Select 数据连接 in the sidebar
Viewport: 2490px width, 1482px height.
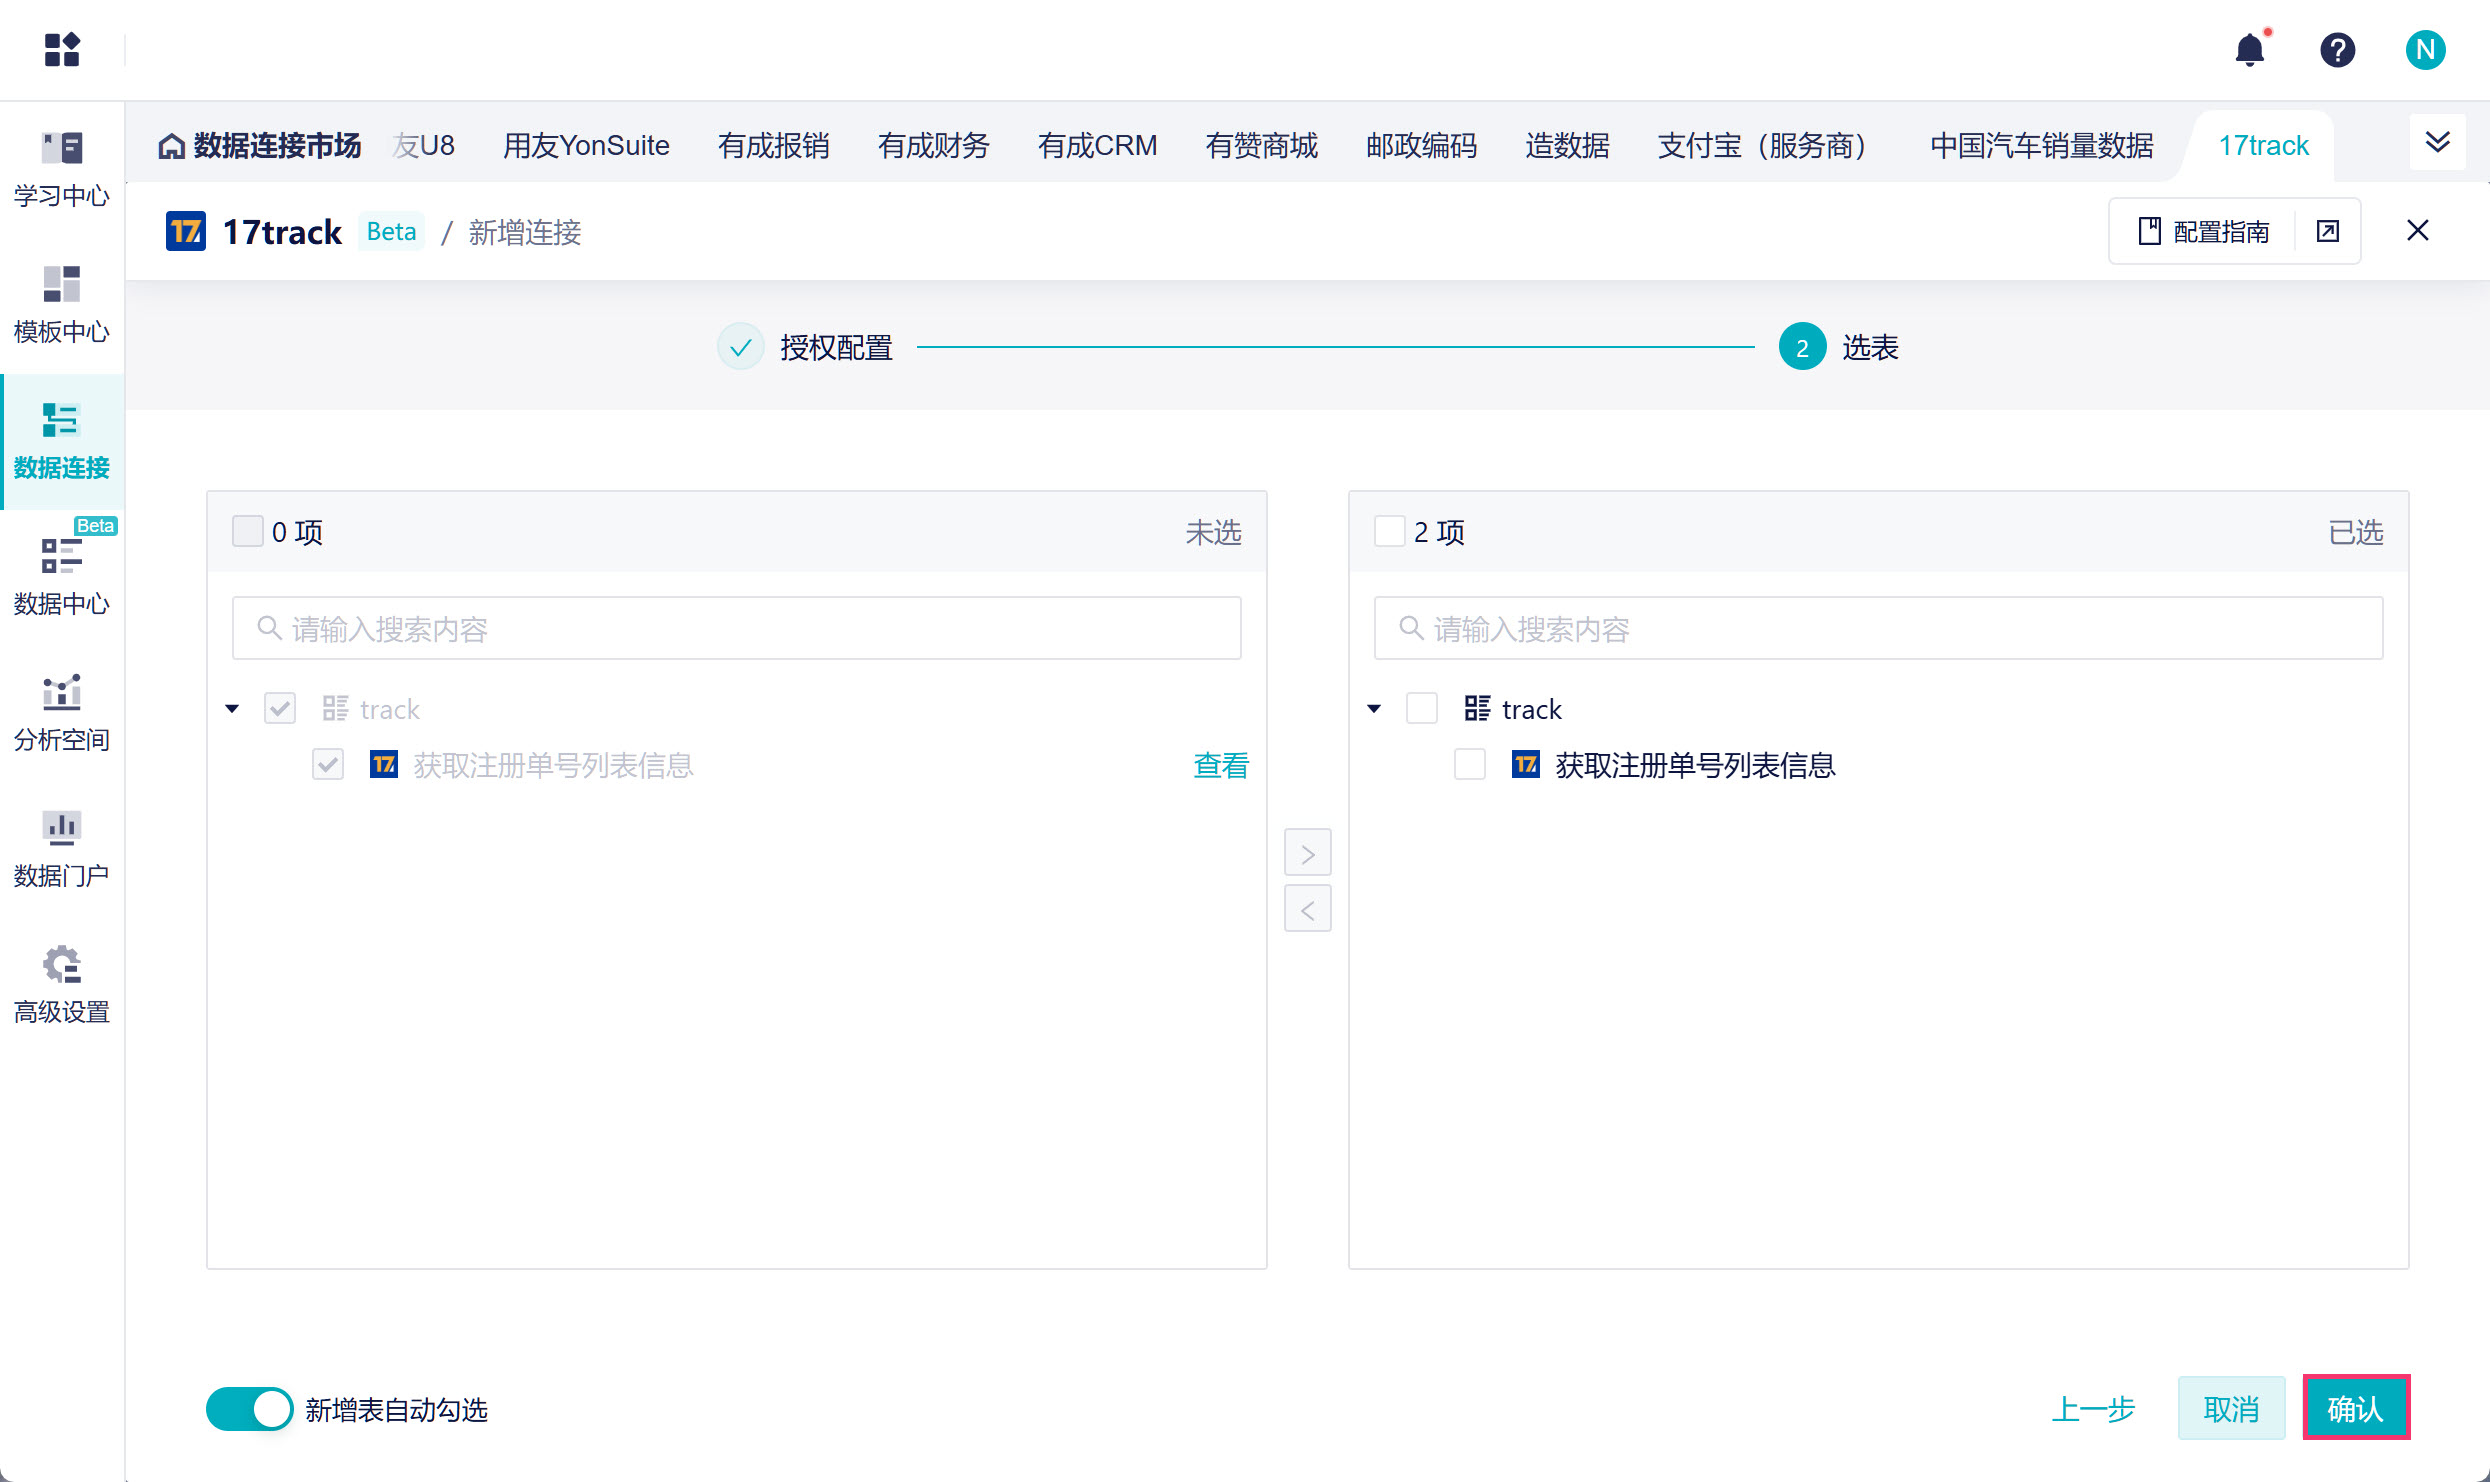point(62,441)
